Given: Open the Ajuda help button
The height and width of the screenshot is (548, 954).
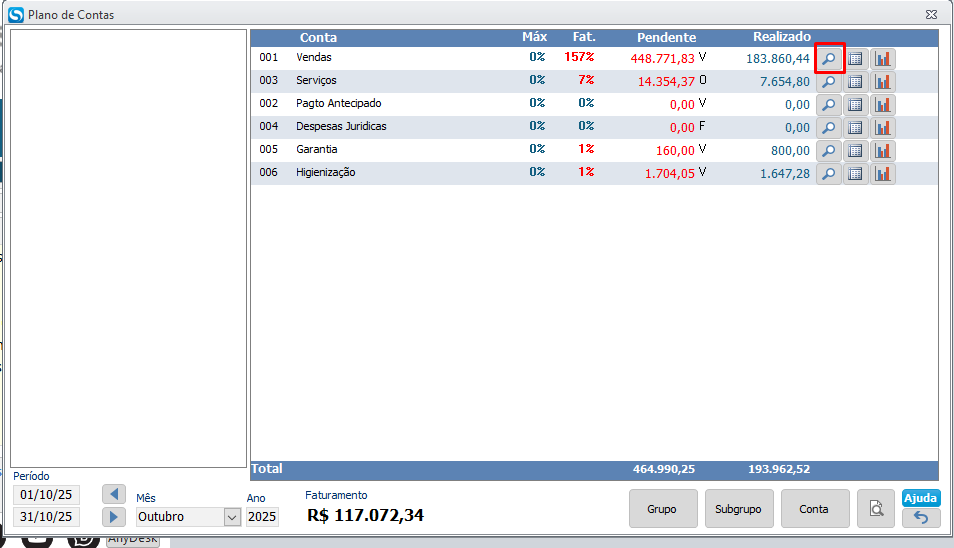Looking at the screenshot, I should (x=920, y=498).
